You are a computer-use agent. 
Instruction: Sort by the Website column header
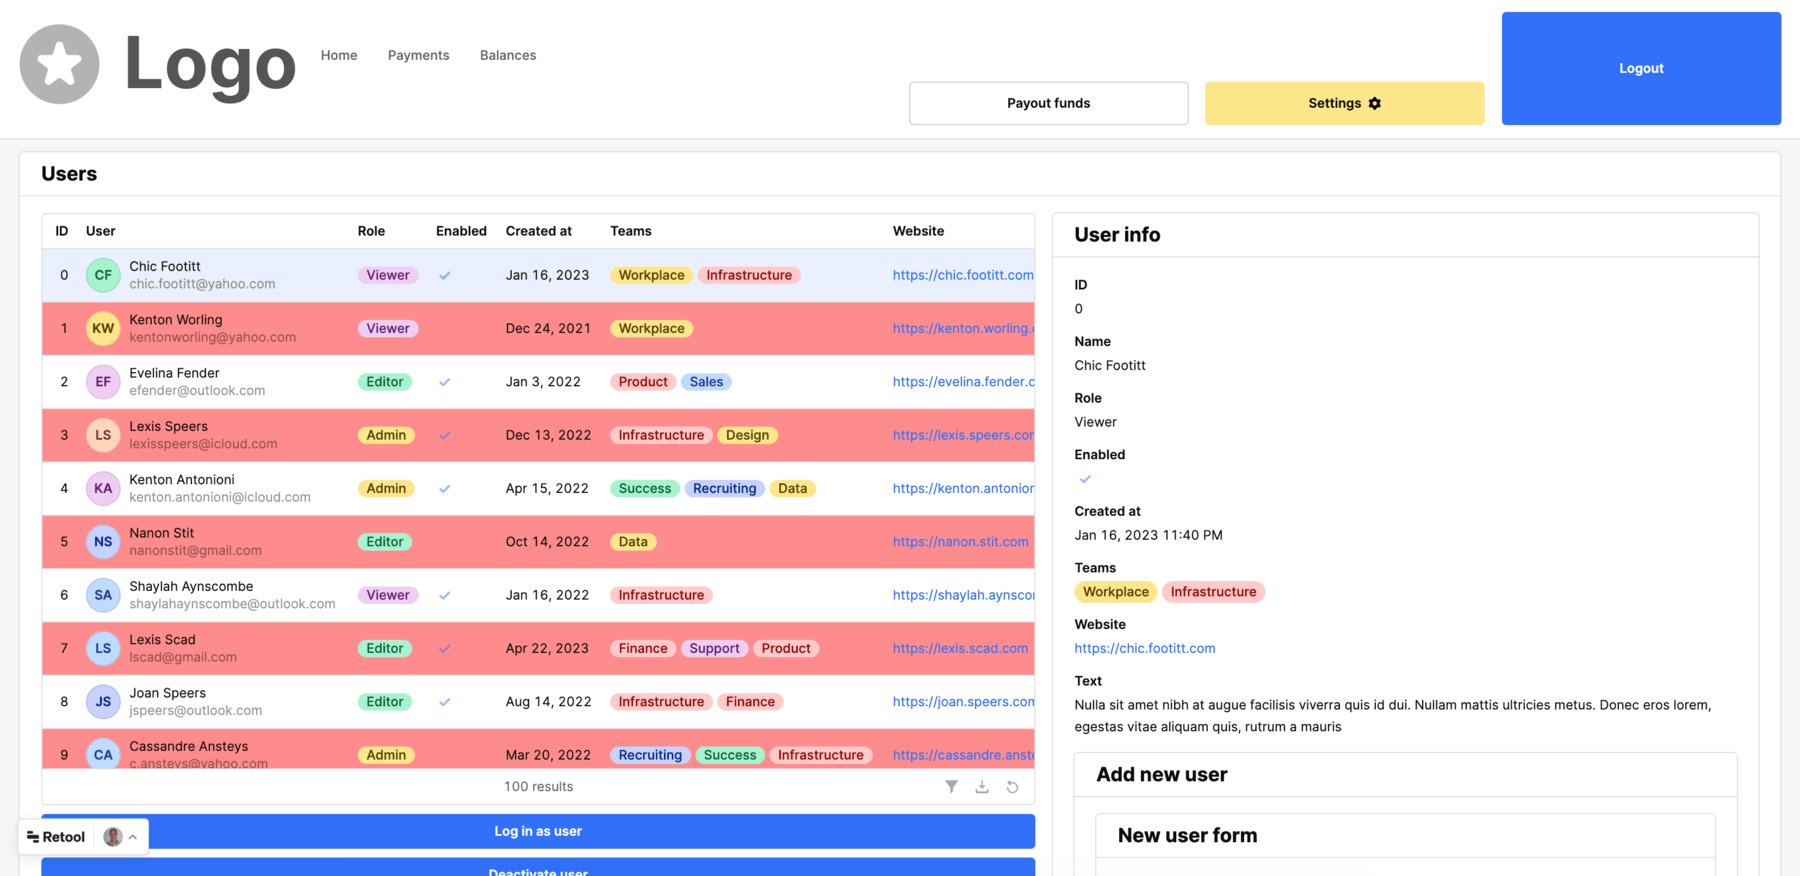[918, 231]
